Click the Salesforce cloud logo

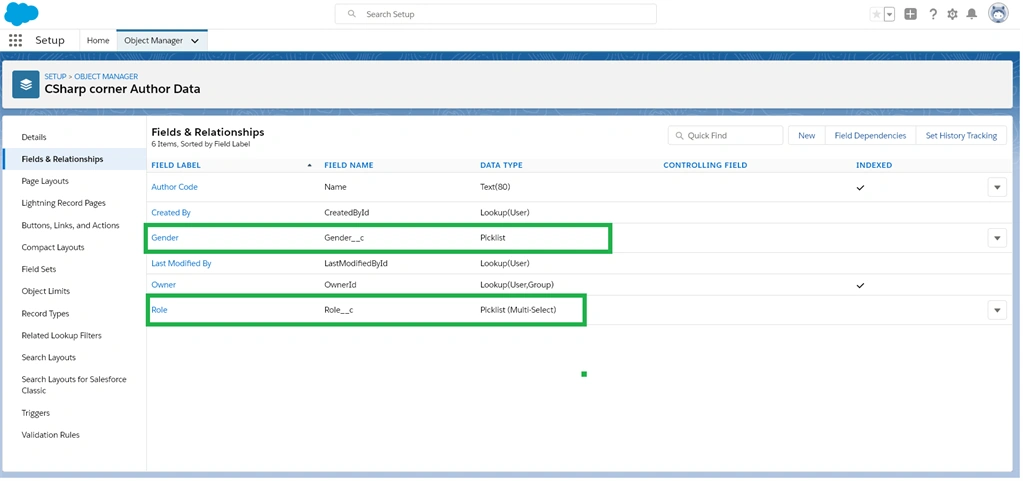click(22, 13)
